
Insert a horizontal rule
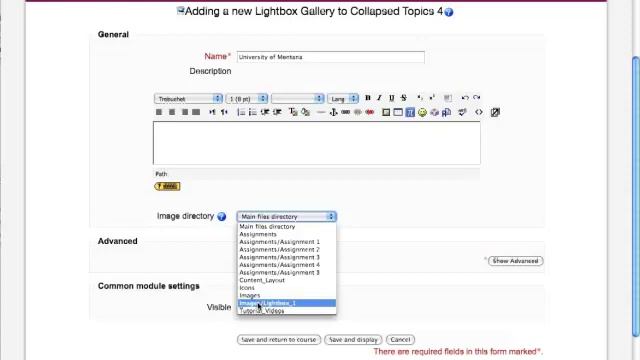click(x=321, y=112)
